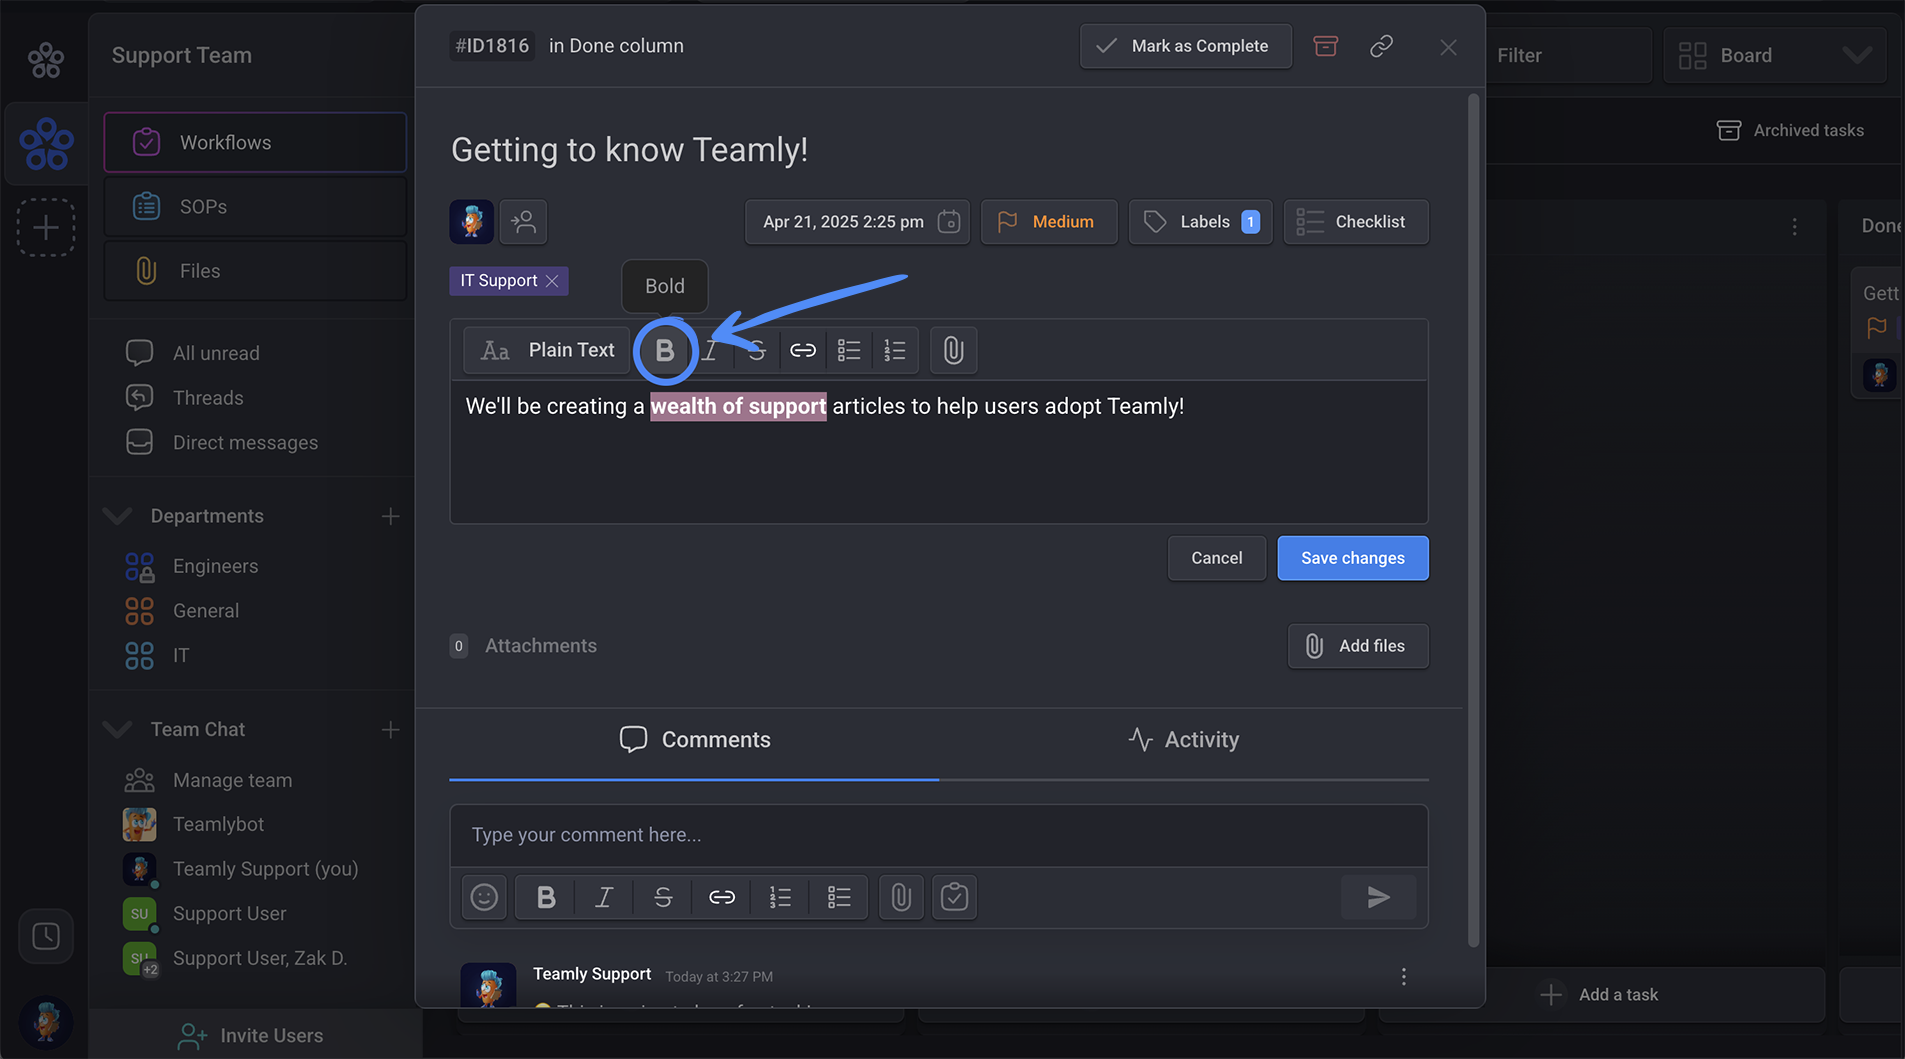
Task: Open the Medium priority selector
Action: coord(1049,222)
